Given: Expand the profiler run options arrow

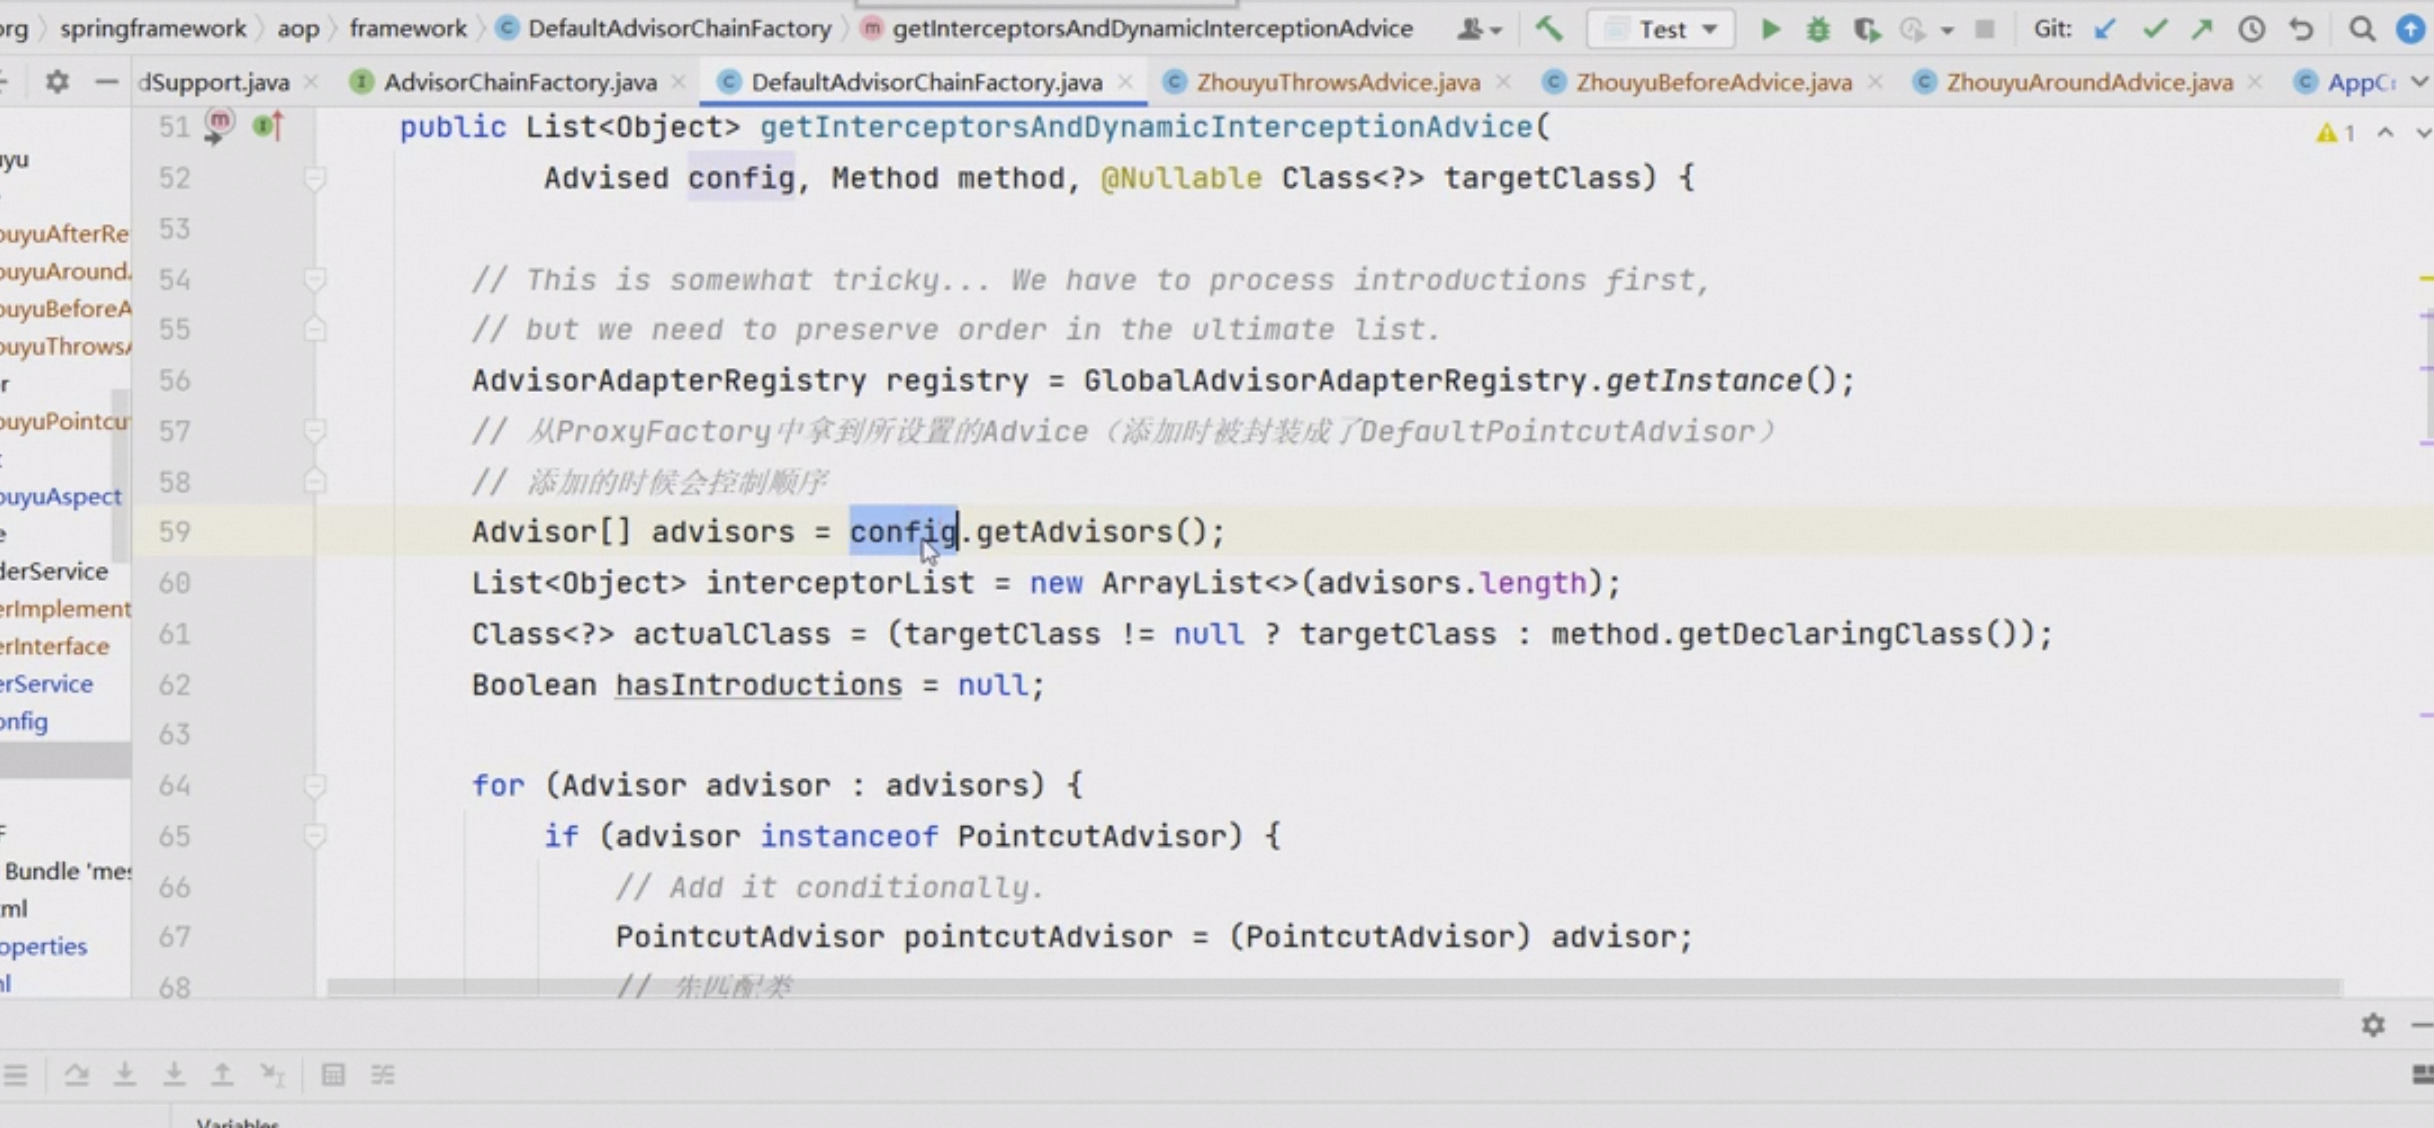Looking at the screenshot, I should 1947,31.
